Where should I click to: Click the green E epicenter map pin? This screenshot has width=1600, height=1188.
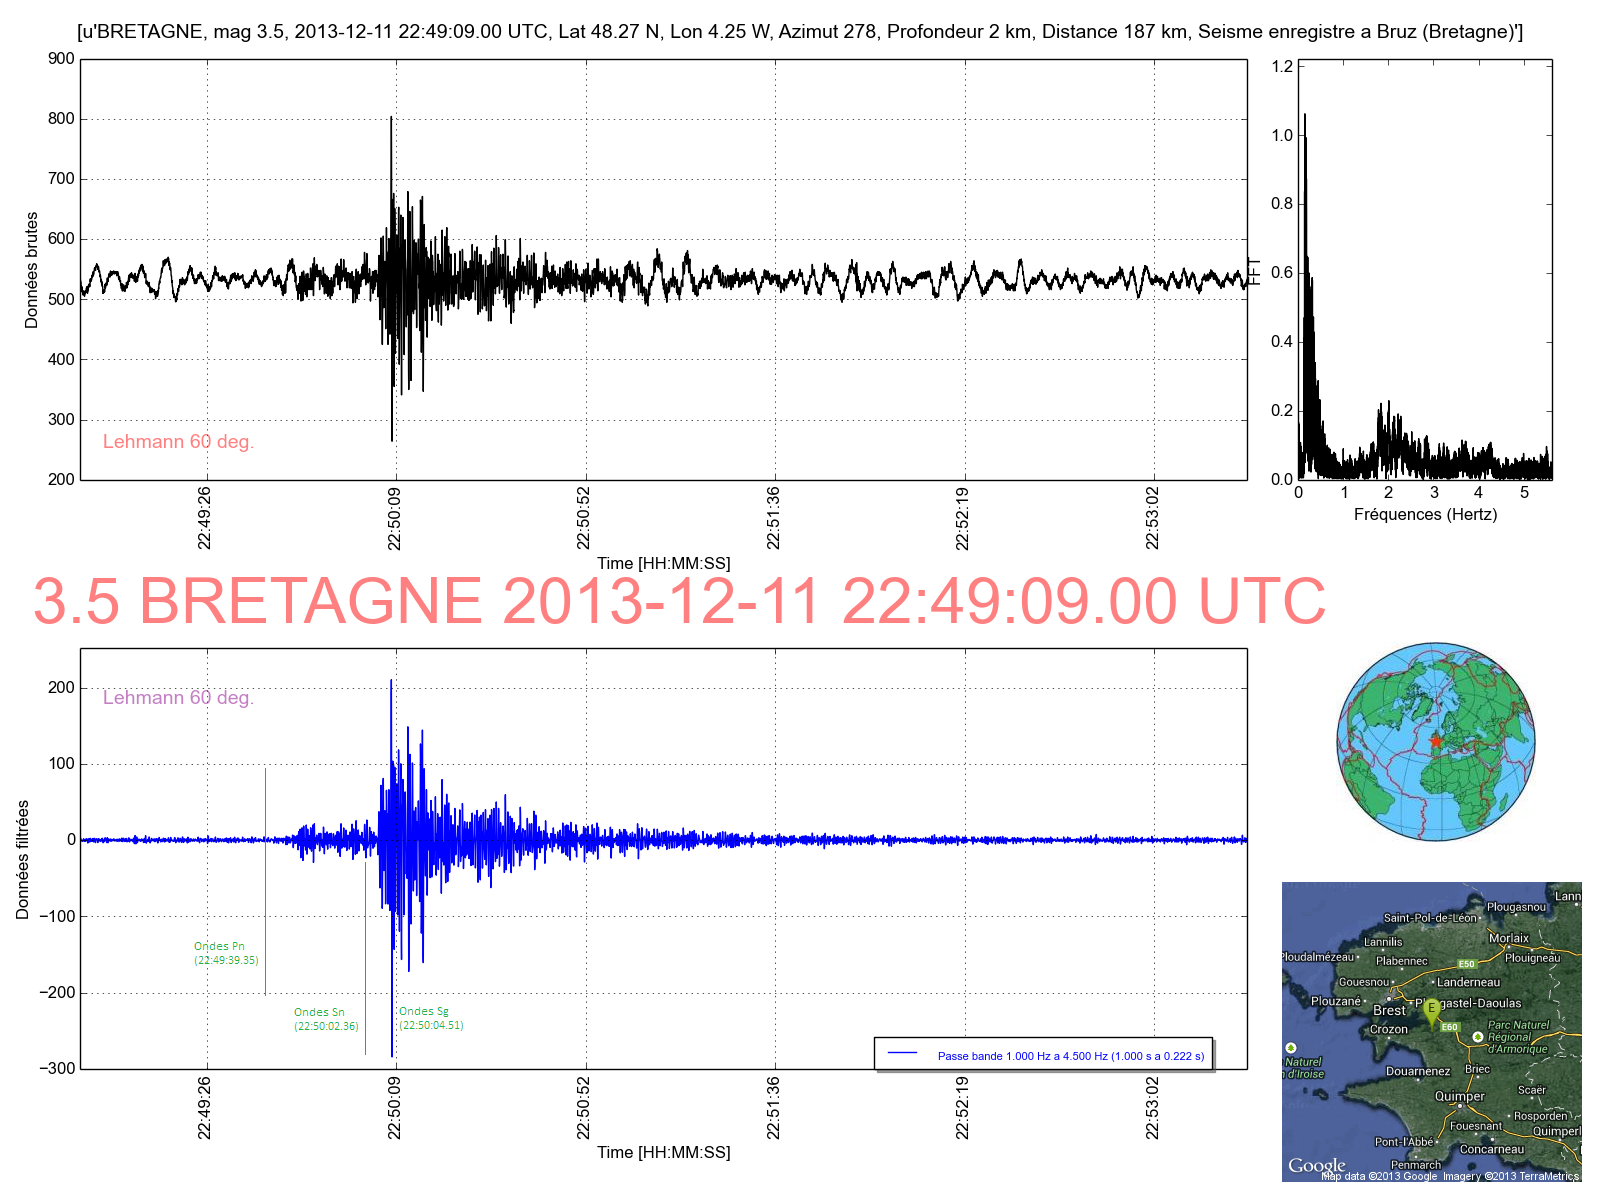[1431, 1011]
